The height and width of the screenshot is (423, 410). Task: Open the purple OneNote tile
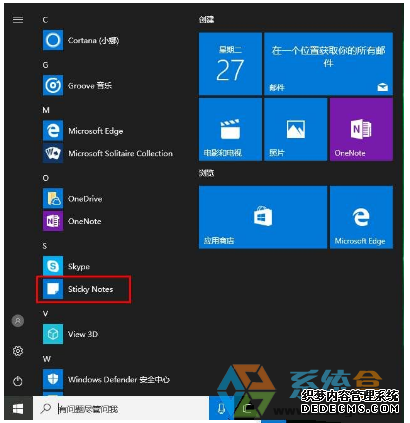pyautogui.click(x=361, y=129)
